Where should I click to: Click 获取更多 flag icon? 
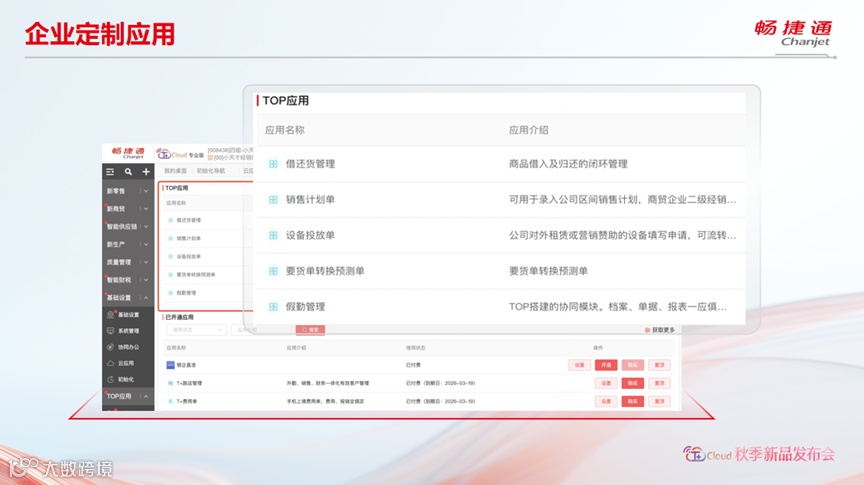[647, 330]
